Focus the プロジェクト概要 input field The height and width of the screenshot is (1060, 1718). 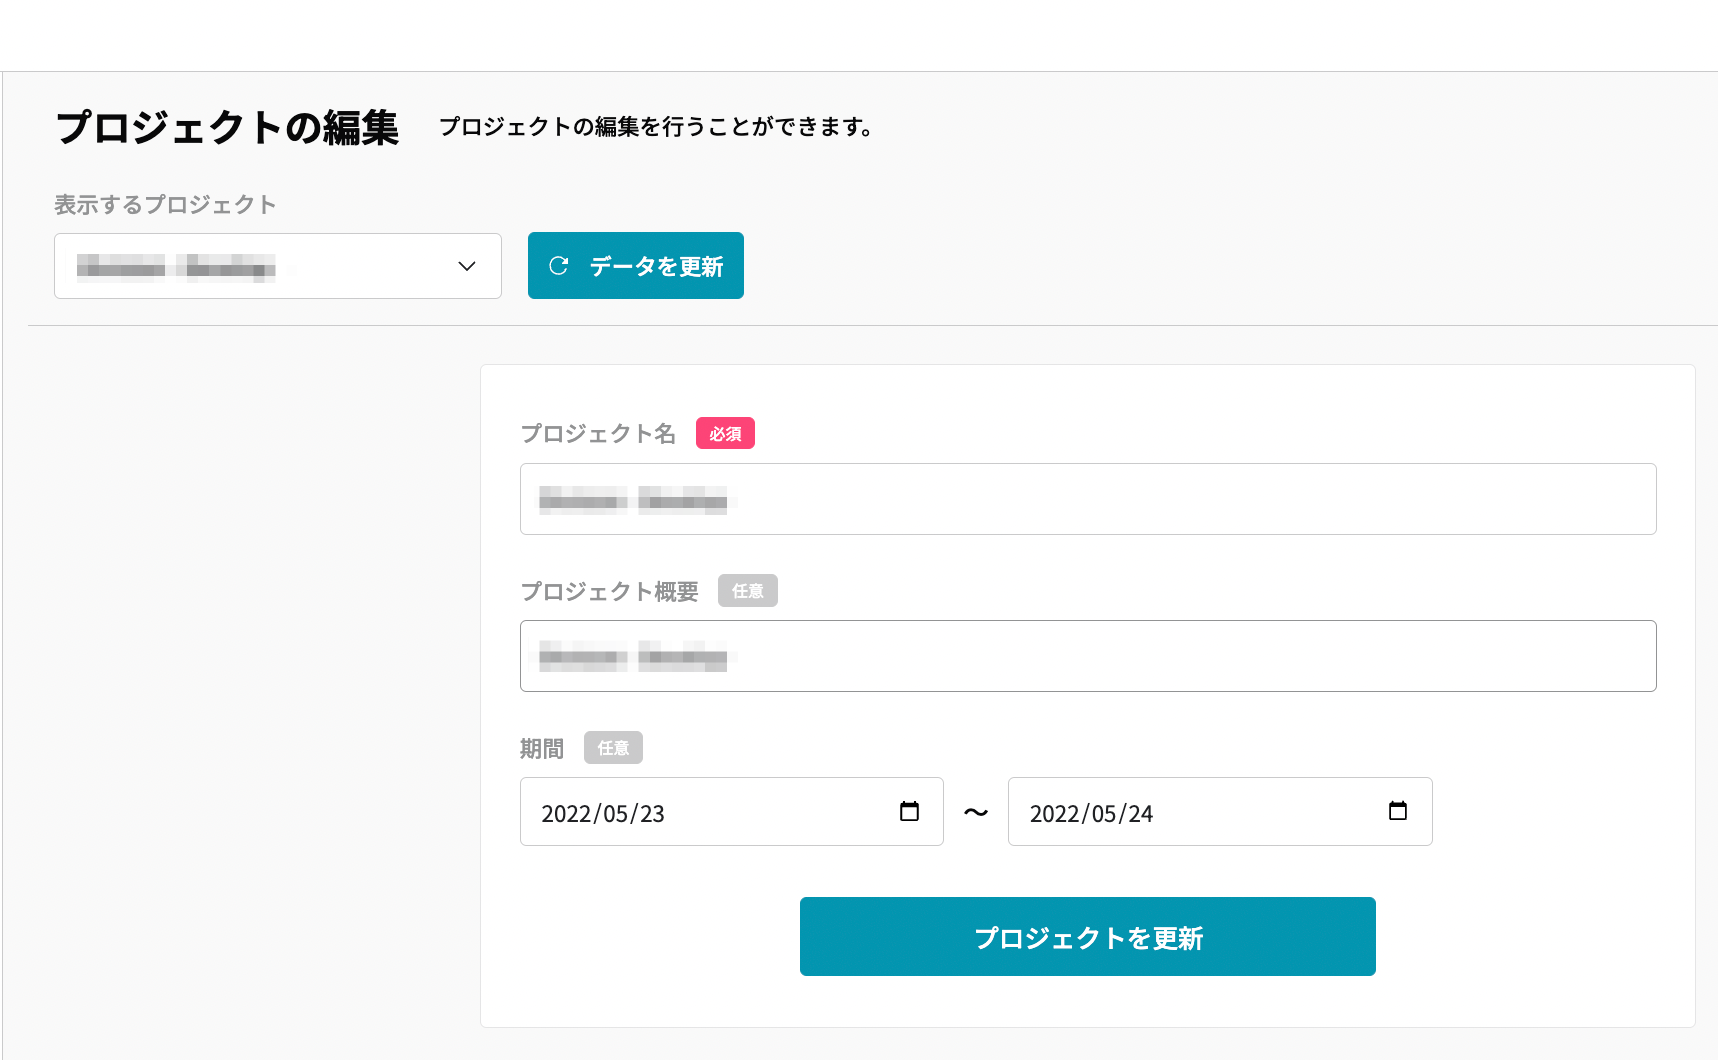click(x=1088, y=656)
